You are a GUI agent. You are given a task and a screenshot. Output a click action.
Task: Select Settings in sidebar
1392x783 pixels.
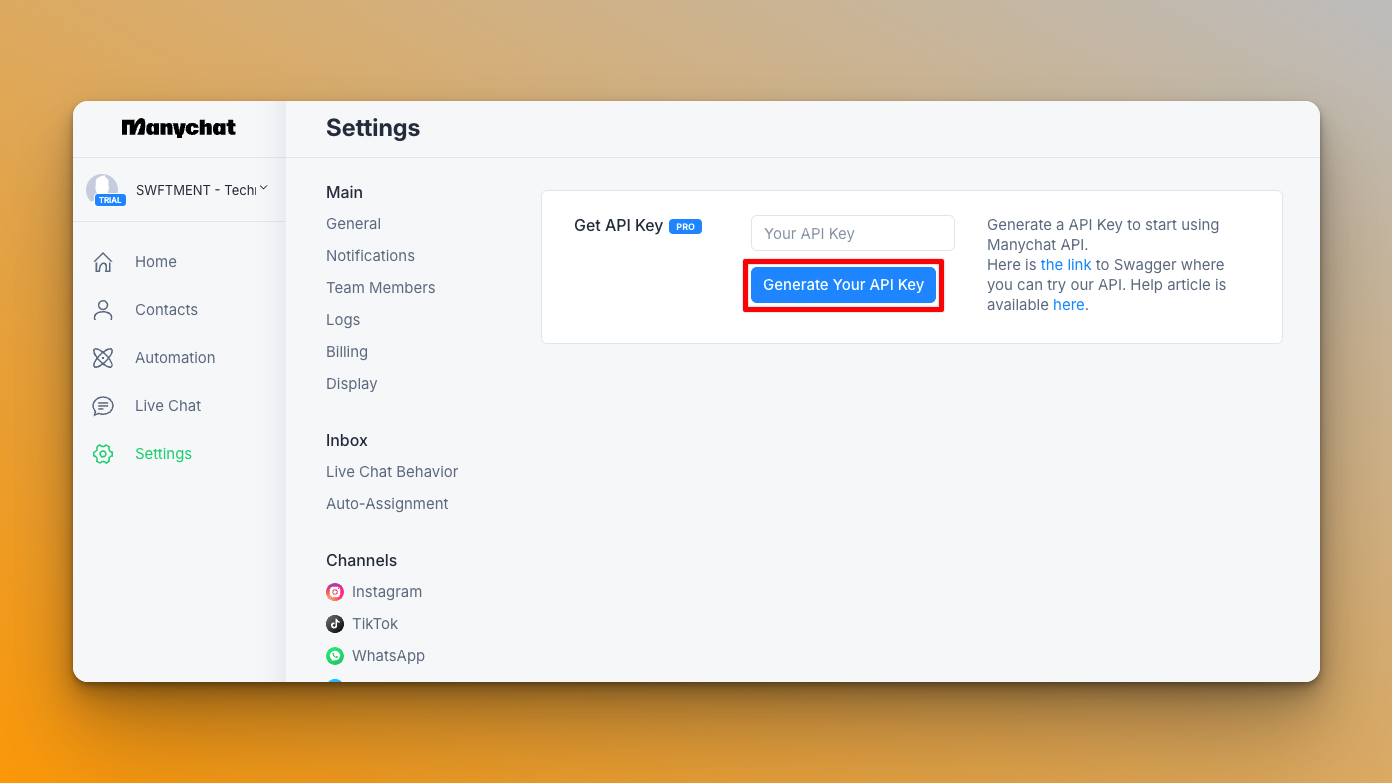pyautogui.click(x=163, y=454)
